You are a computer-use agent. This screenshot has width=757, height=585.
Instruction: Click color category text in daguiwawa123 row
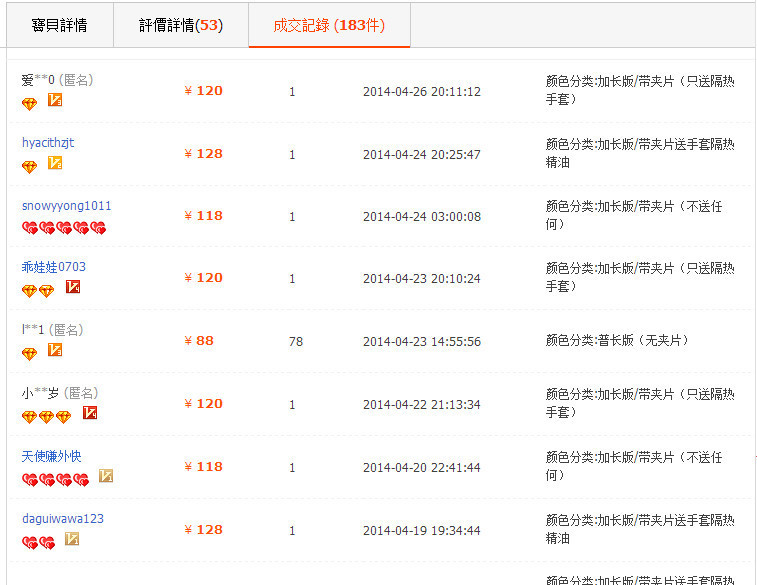coord(640,529)
